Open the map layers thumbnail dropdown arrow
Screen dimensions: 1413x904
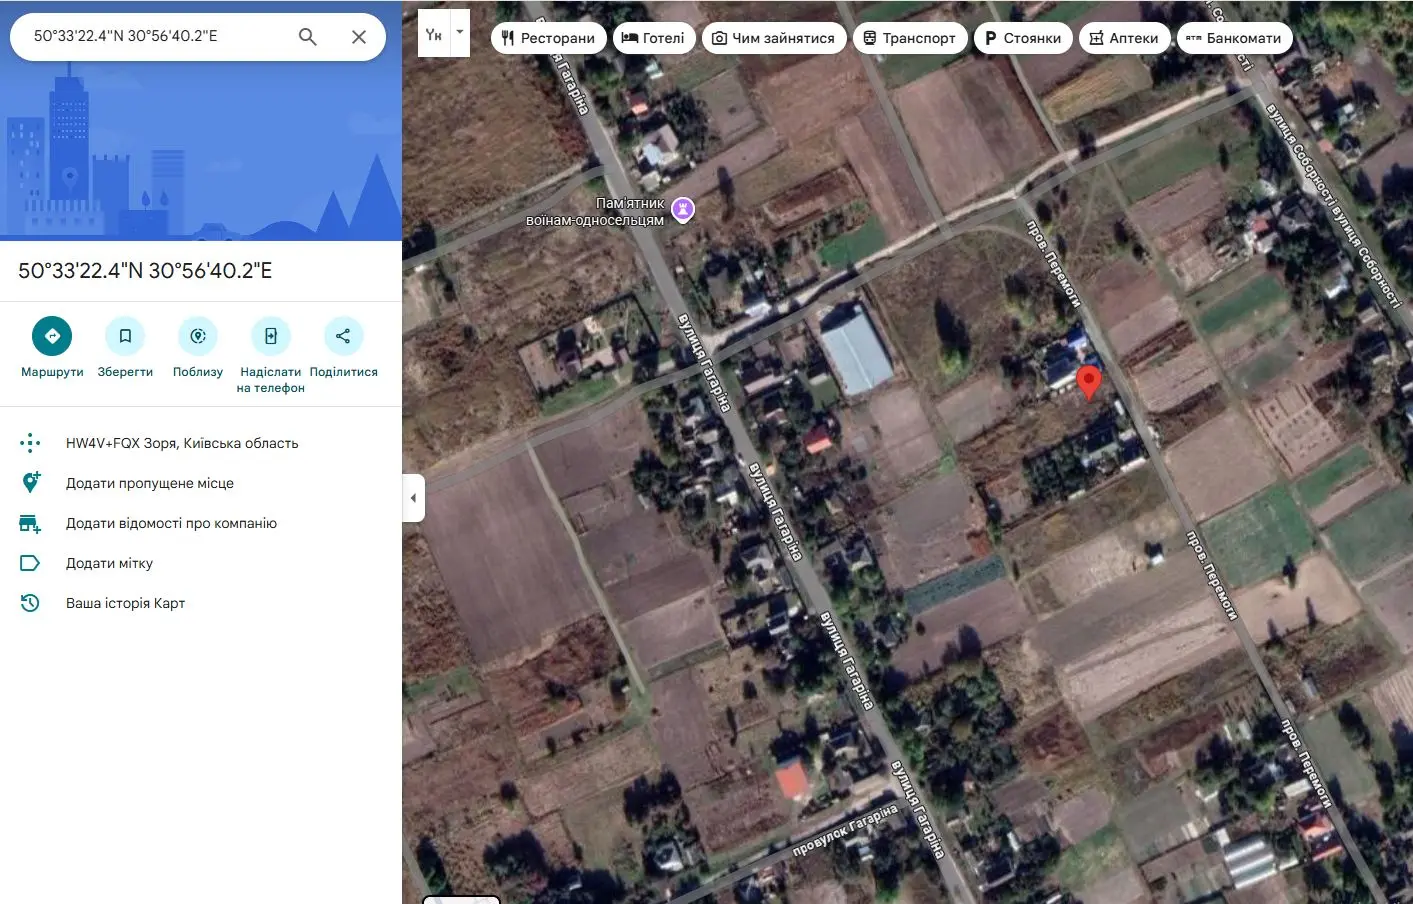458,31
